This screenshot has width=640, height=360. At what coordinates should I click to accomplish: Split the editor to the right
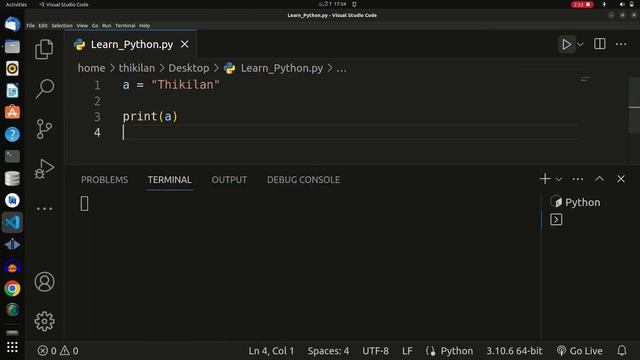pyautogui.click(x=600, y=44)
